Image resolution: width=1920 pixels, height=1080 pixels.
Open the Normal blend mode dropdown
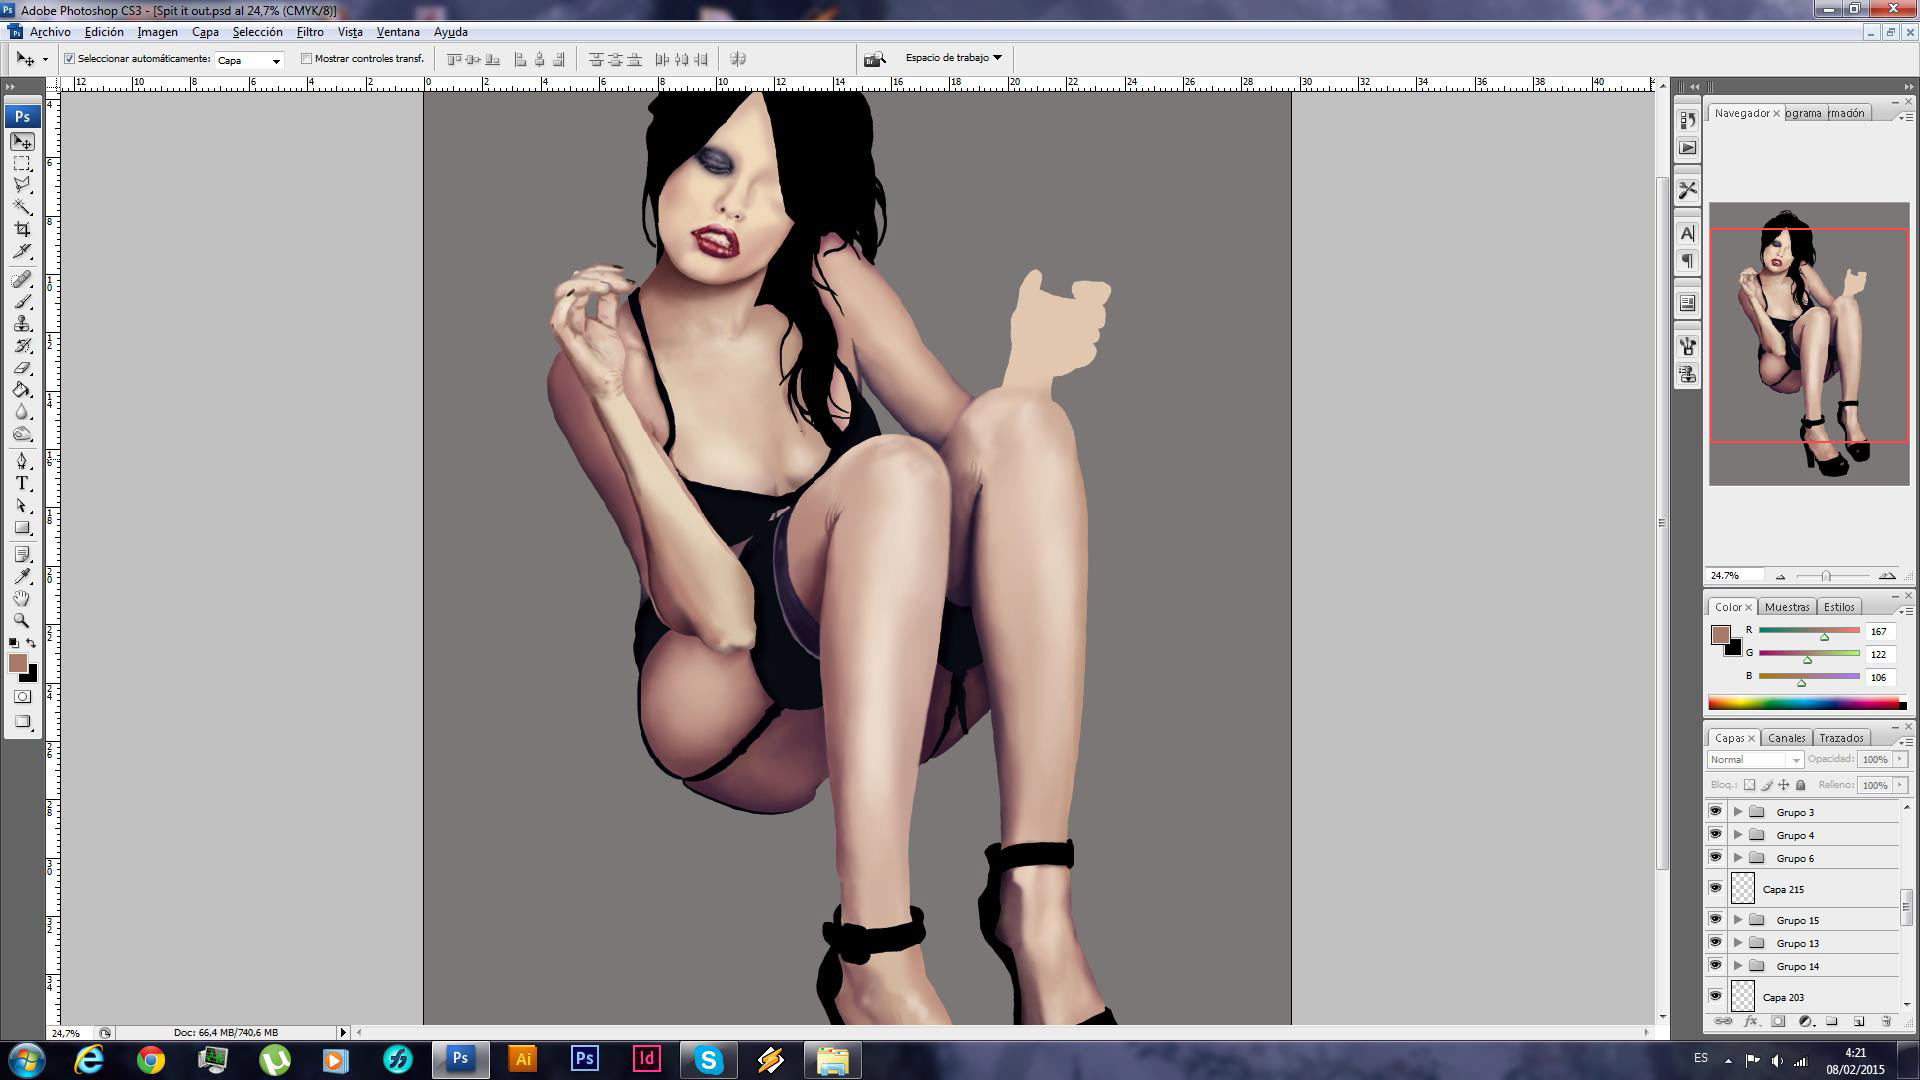[1756, 760]
